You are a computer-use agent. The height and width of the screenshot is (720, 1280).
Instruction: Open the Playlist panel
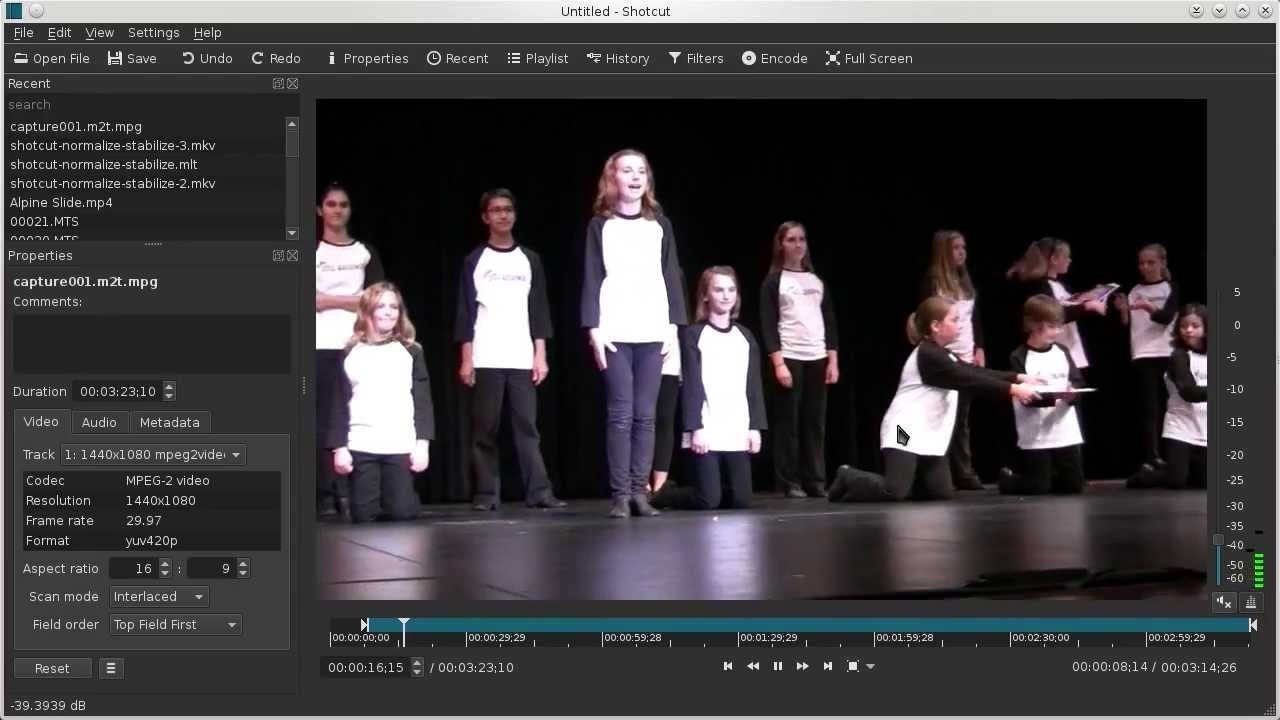(538, 58)
